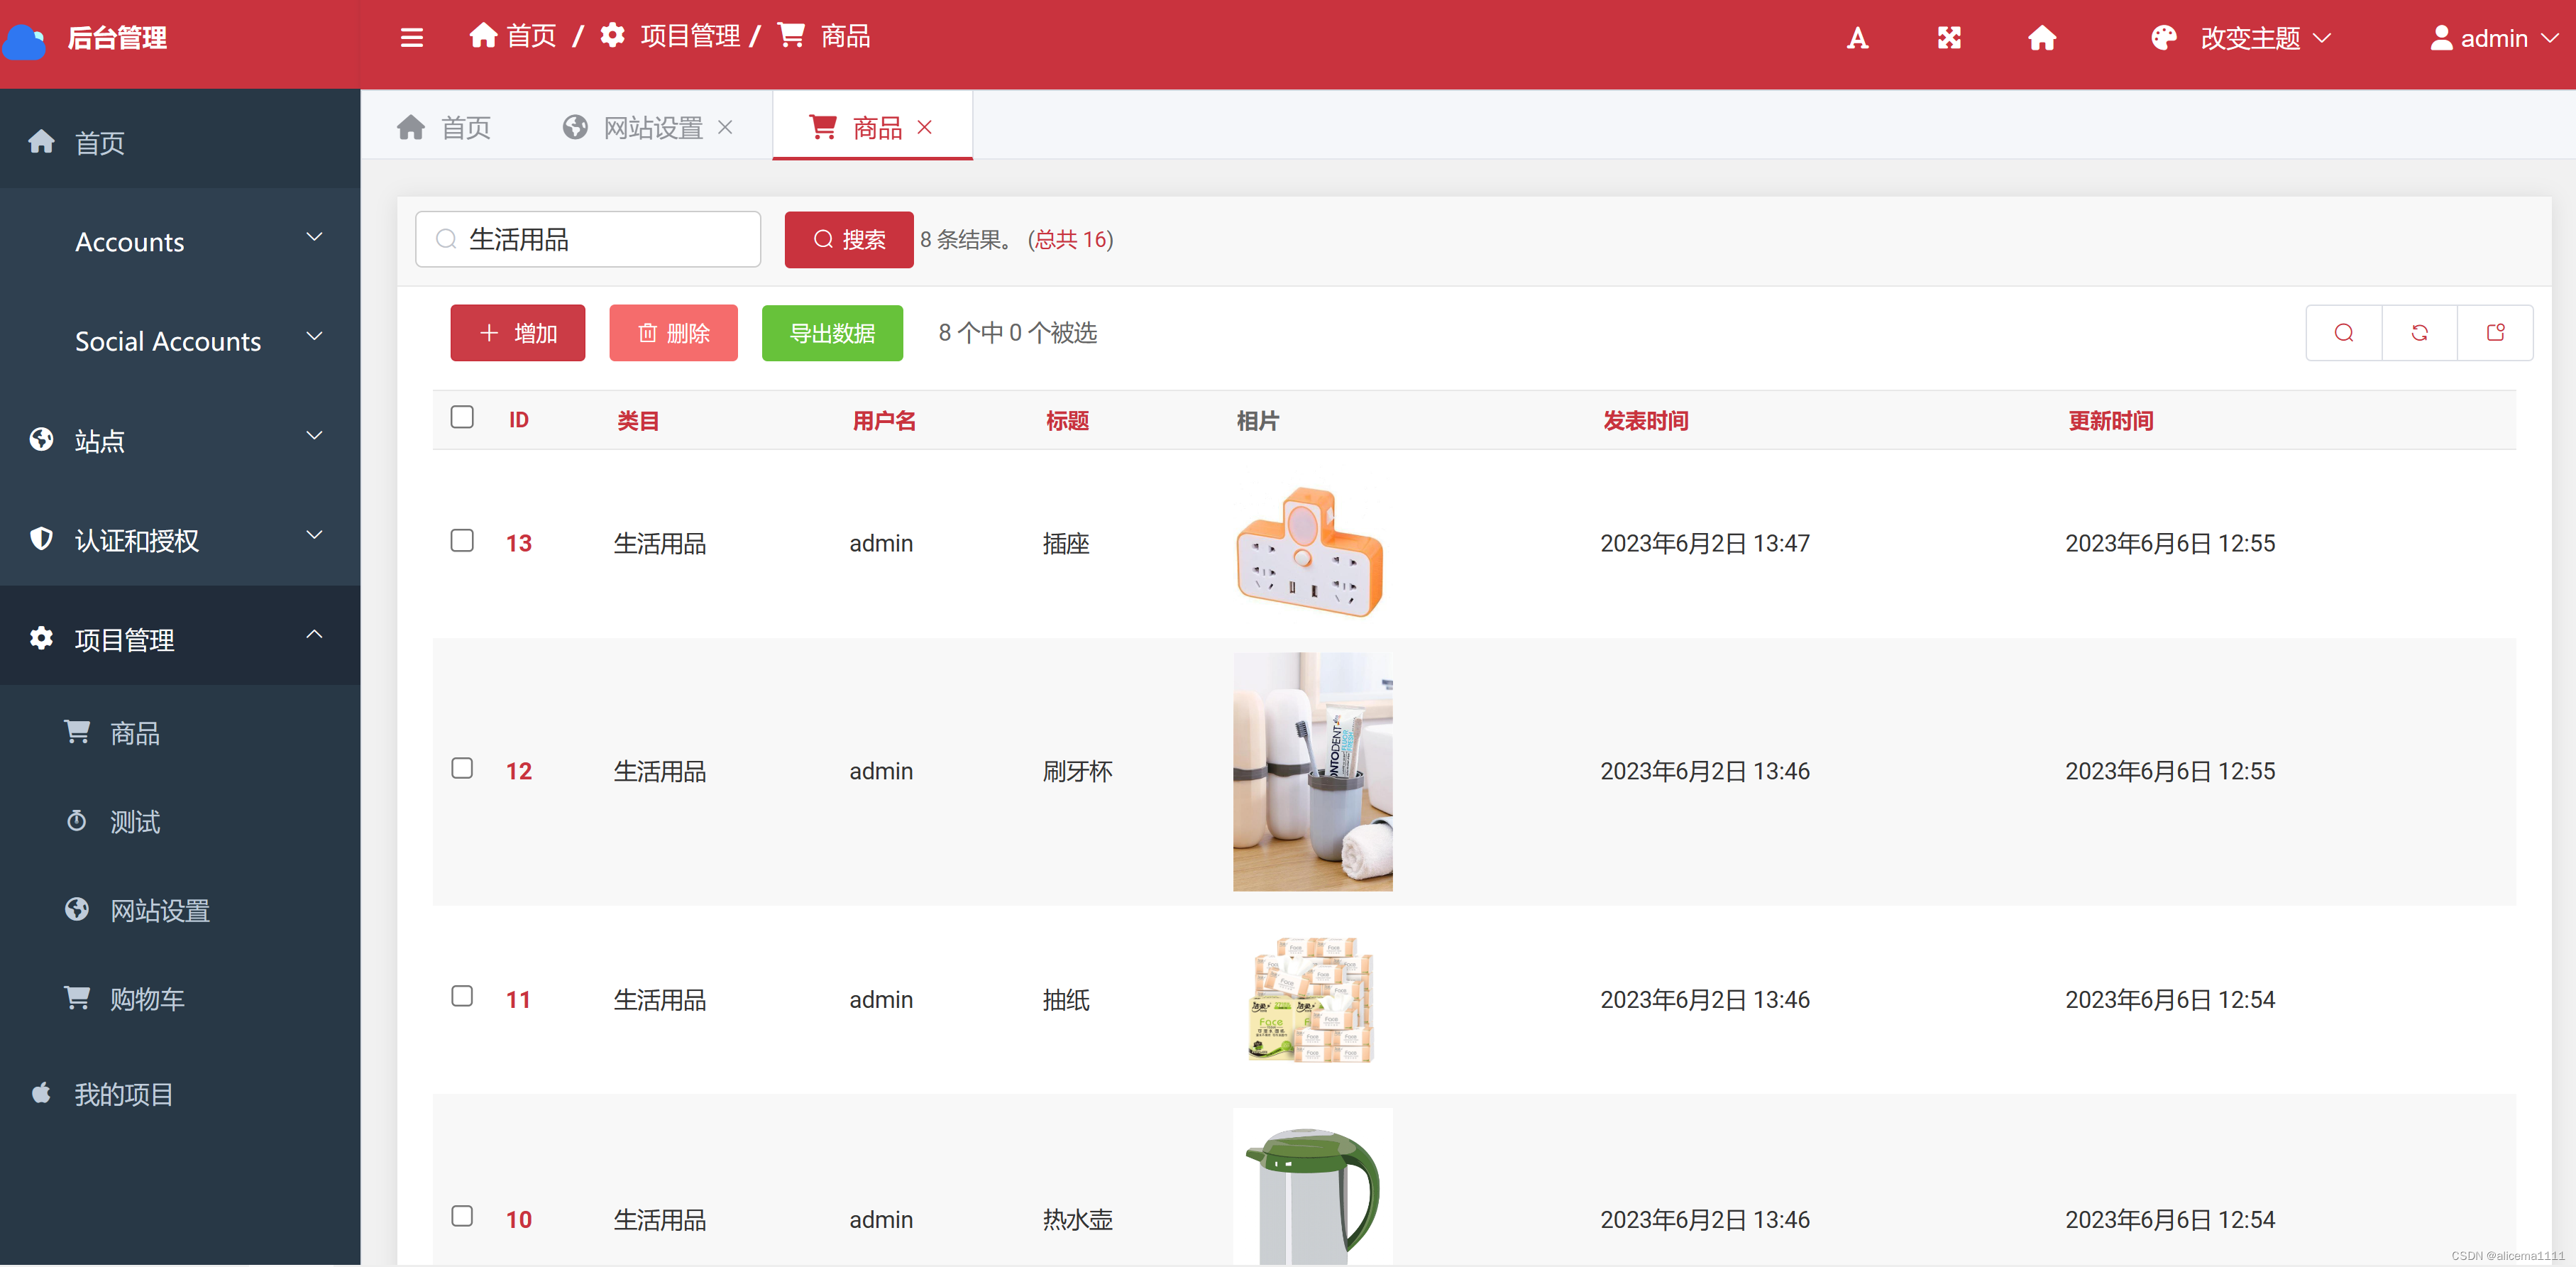This screenshot has height=1267, width=2576.
Task: Click the hamburger menu collapse icon
Action: 411,38
